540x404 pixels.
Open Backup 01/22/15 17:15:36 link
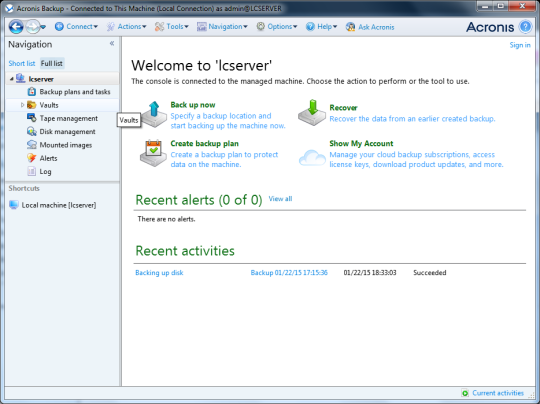tap(289, 273)
